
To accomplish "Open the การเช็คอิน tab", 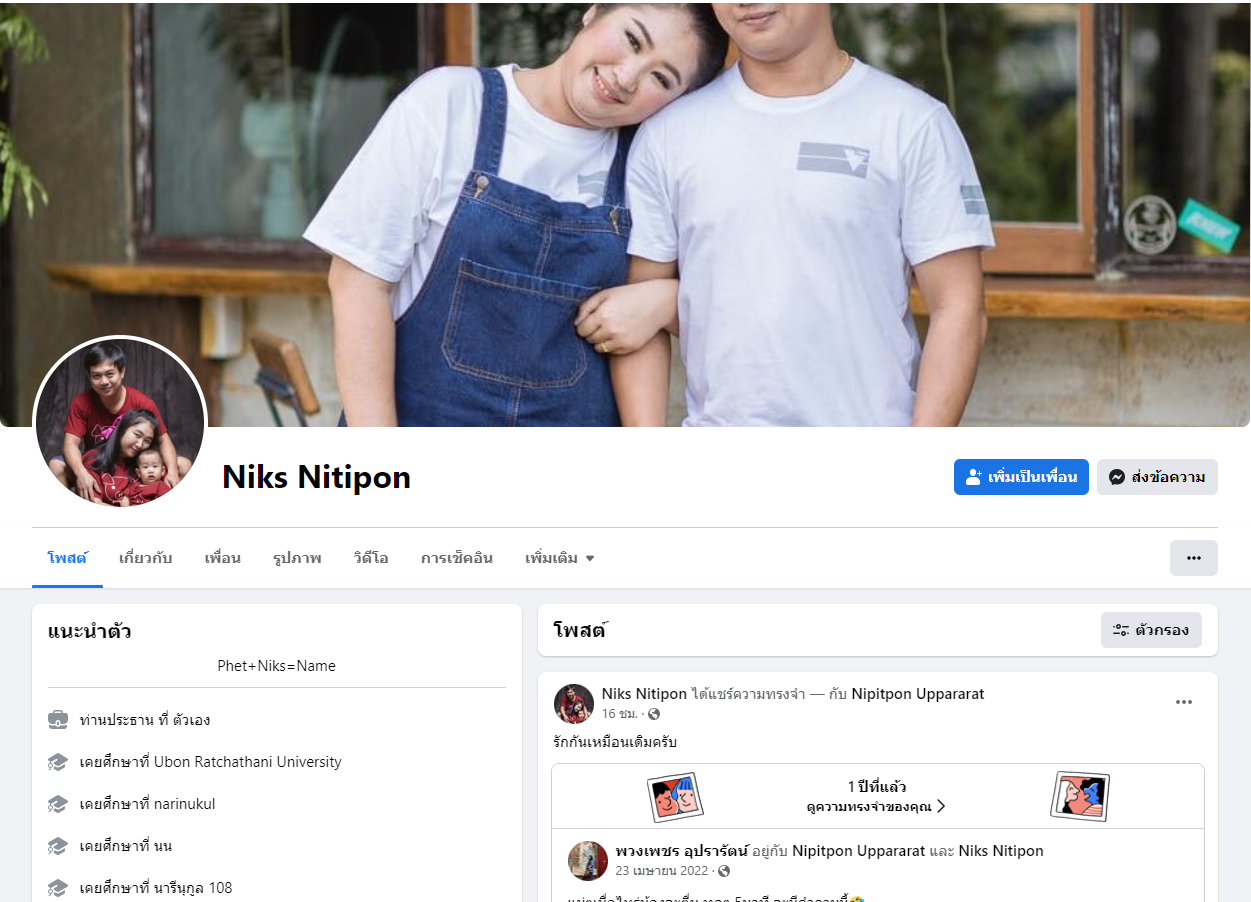I will pyautogui.click(x=457, y=558).
